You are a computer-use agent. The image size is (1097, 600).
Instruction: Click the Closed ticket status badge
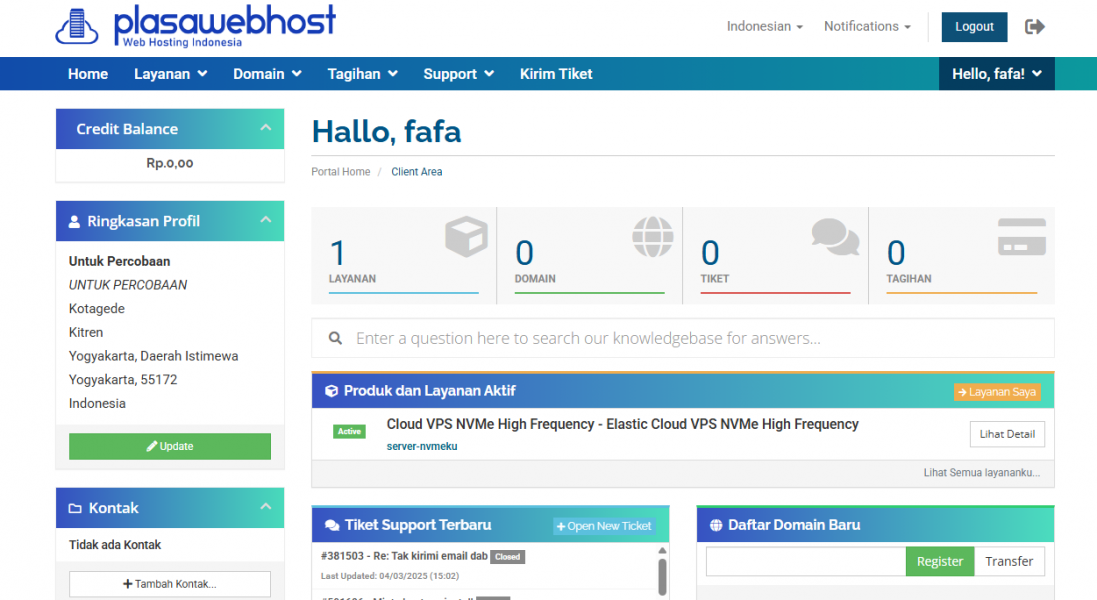coord(508,557)
